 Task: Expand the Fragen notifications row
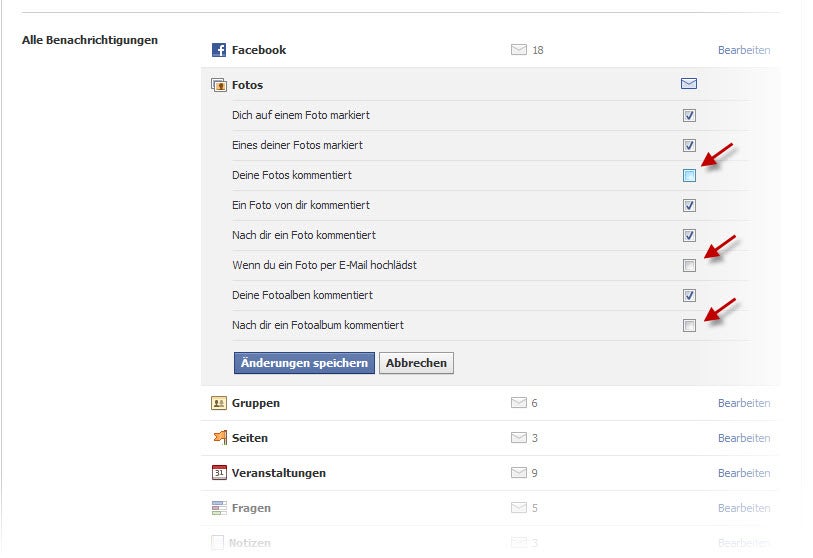click(x=489, y=508)
